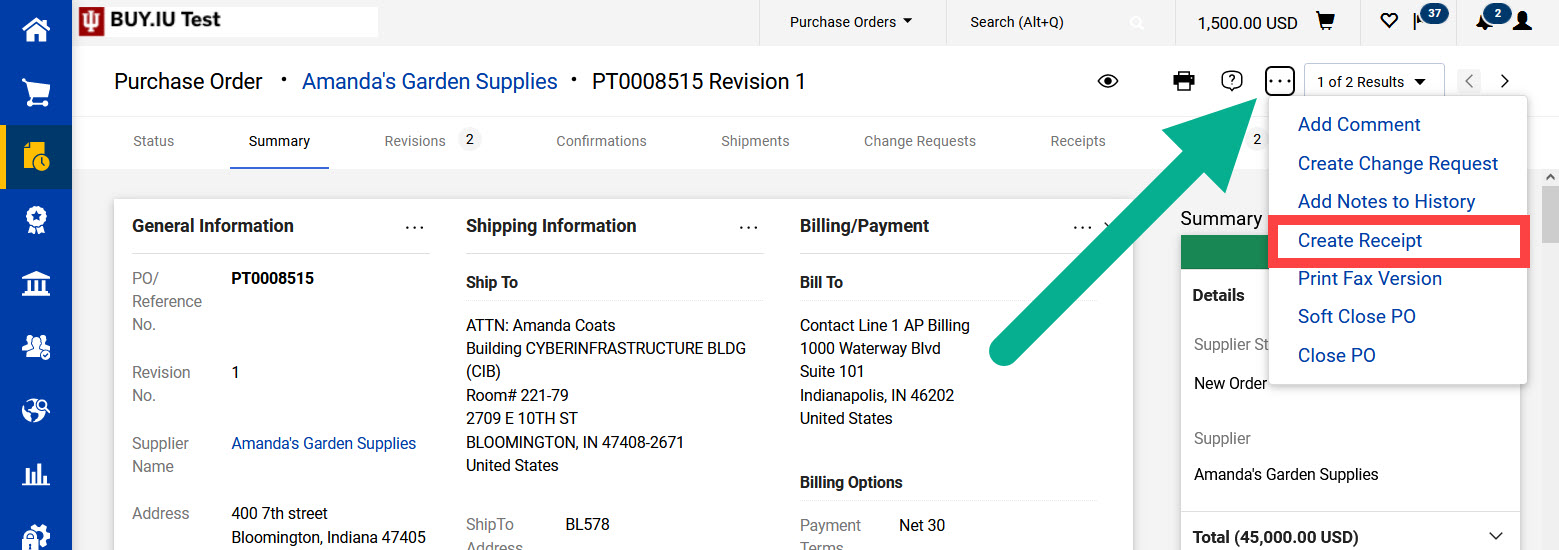Choose Soft Close PO menu option
The width and height of the screenshot is (1559, 550).
point(1357,316)
